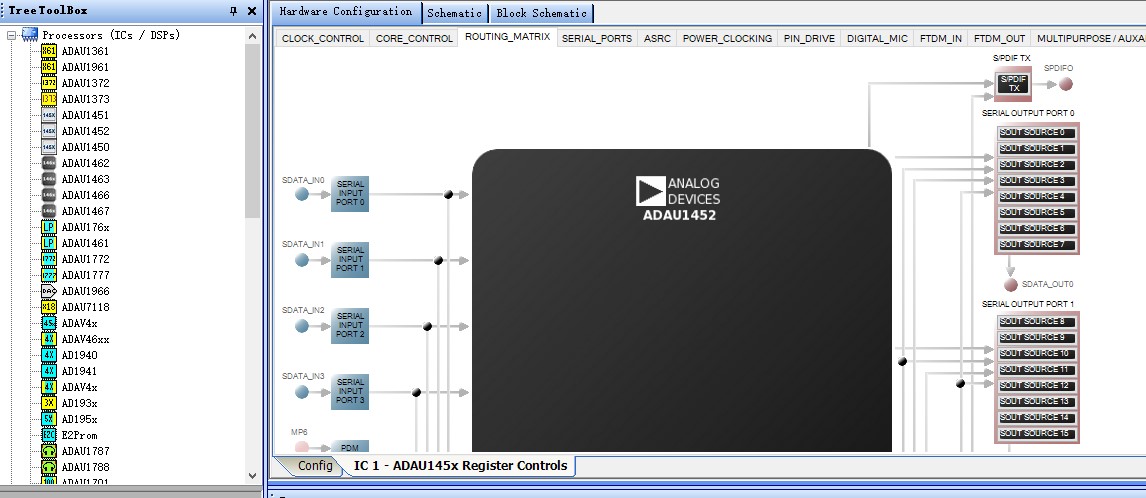Select the ADAV46xx chip icon
Screen dimensions: 1146x498
49,339
